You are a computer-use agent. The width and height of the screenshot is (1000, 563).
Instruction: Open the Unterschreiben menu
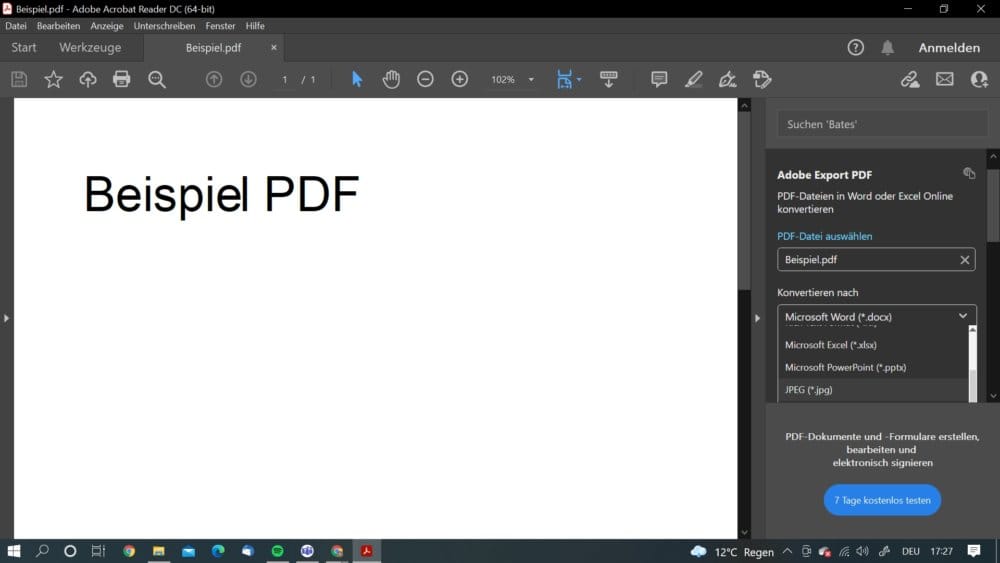(x=164, y=26)
